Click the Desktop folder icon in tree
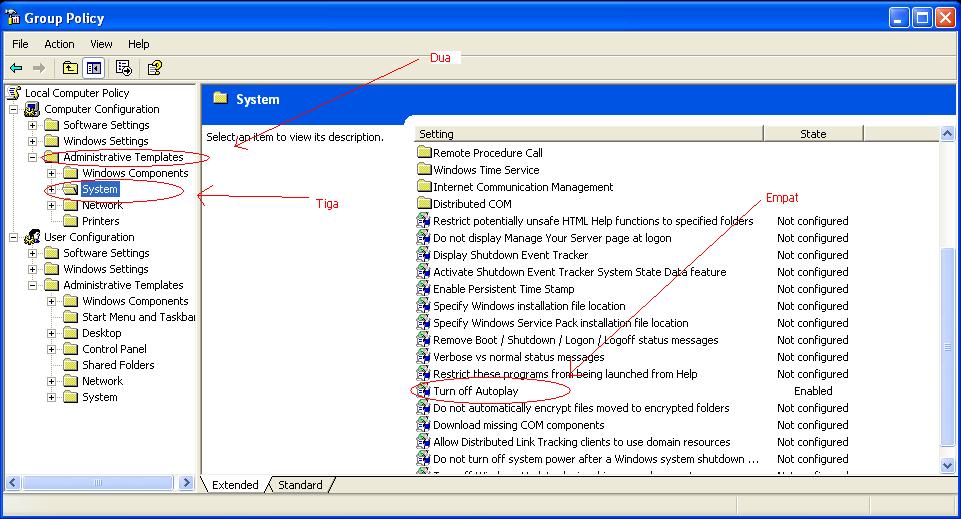 [x=71, y=333]
